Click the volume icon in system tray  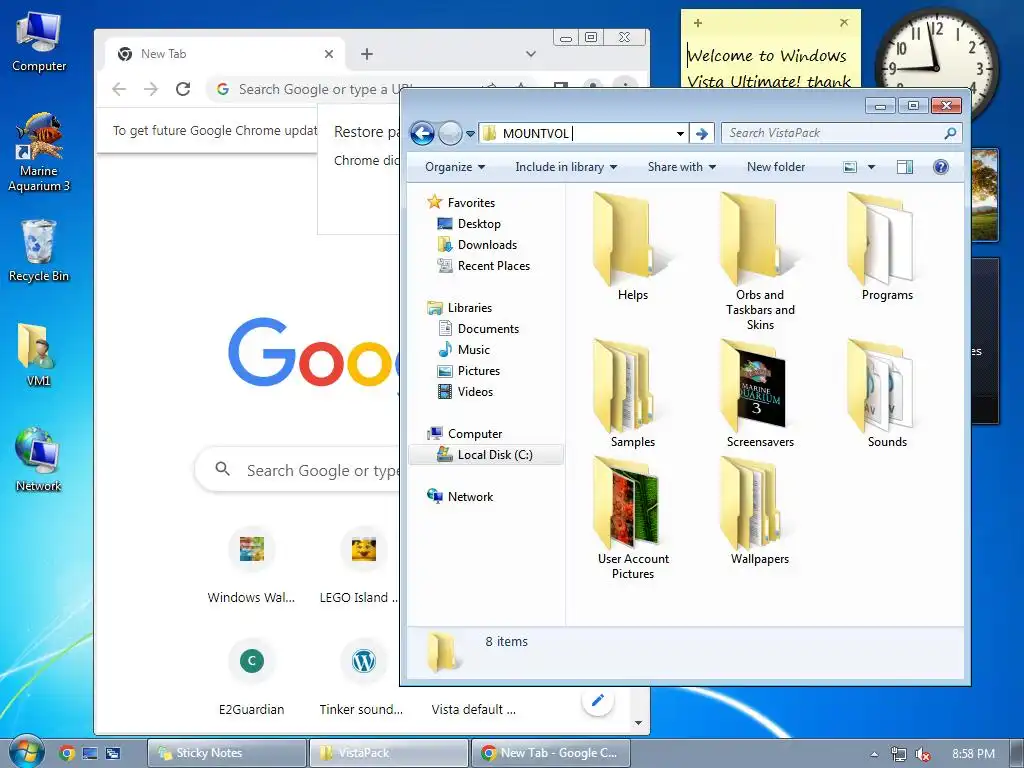click(x=922, y=754)
